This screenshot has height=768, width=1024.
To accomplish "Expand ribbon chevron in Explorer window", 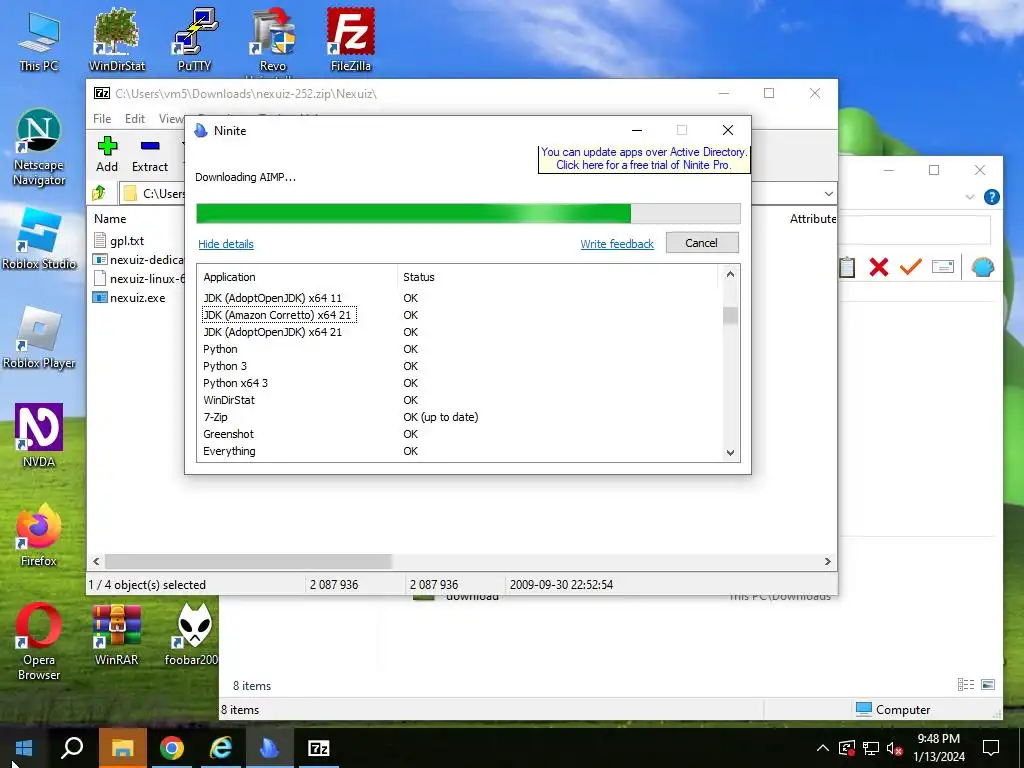I will [x=970, y=197].
